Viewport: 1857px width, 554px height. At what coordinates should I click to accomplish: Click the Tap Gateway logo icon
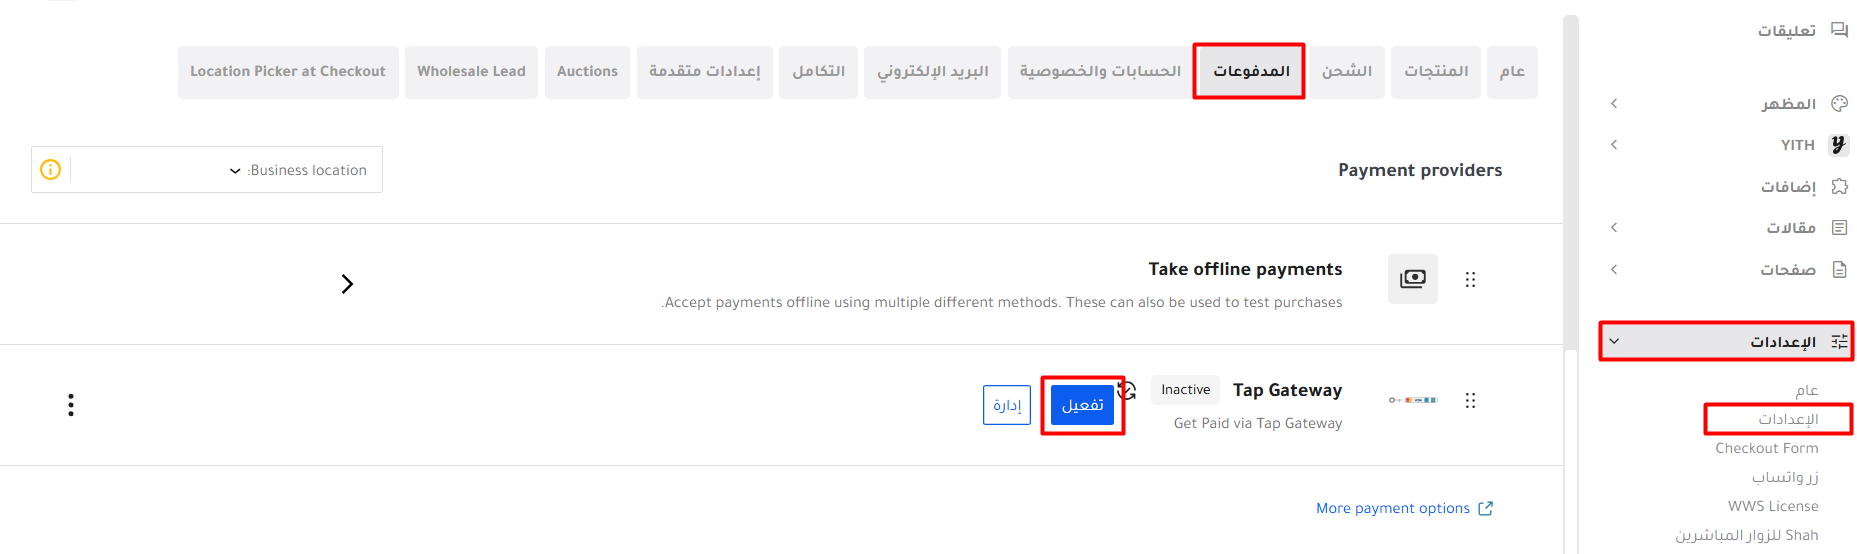pos(1412,400)
